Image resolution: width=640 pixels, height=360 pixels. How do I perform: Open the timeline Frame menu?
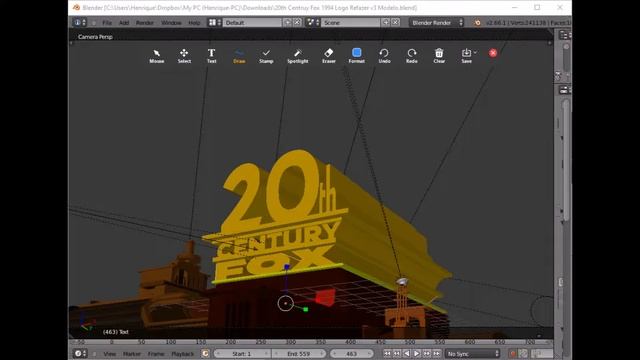[x=156, y=354]
